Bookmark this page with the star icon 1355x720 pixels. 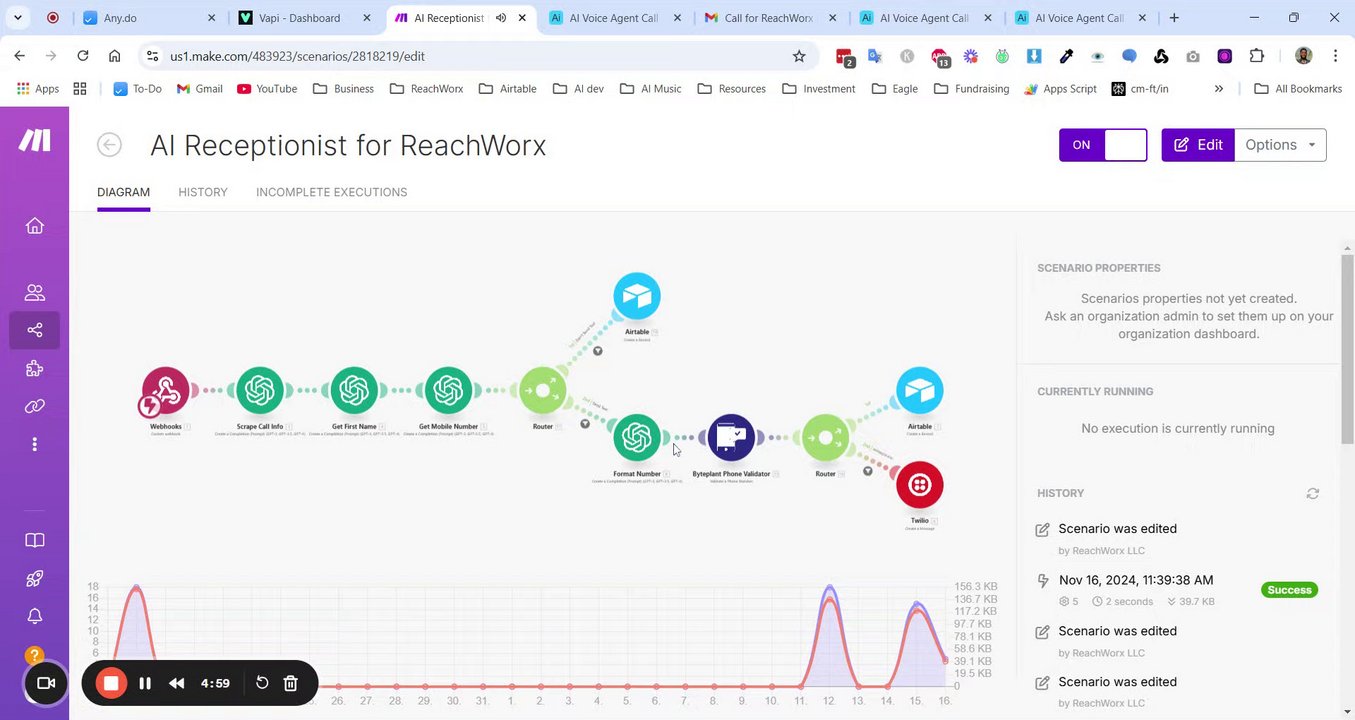pyautogui.click(x=799, y=57)
